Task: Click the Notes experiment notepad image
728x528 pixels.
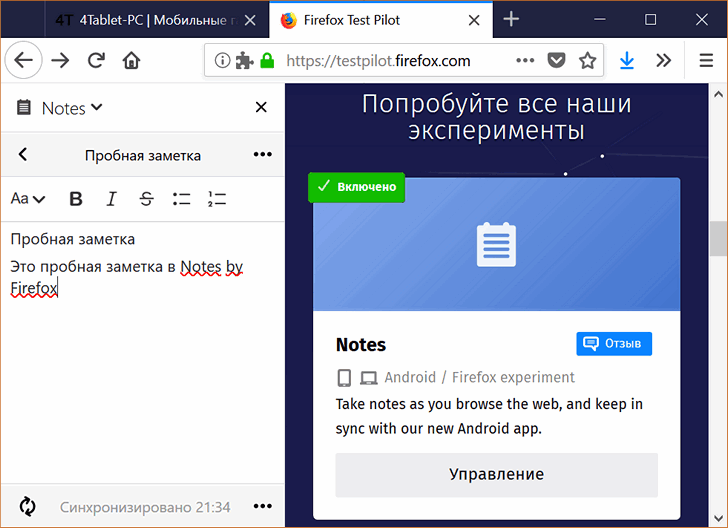Action: tap(496, 244)
